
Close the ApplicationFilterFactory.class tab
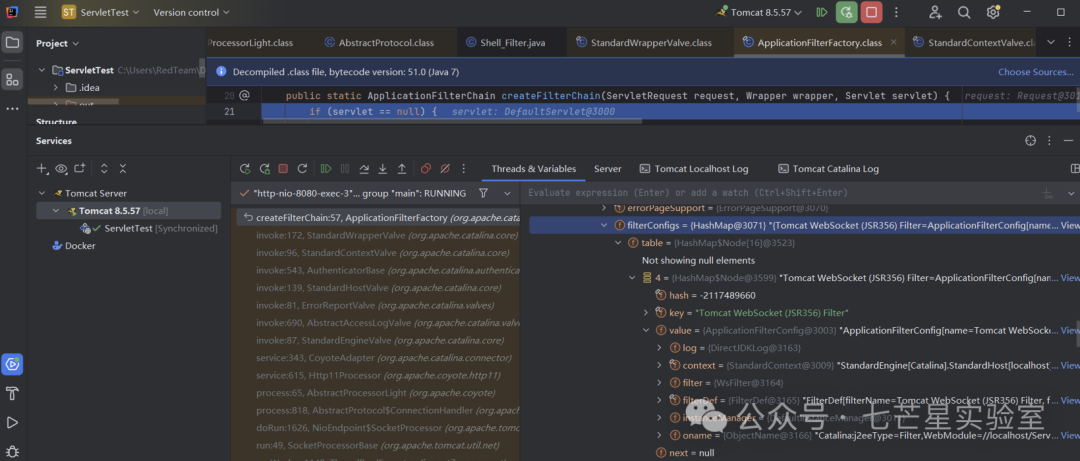(894, 42)
